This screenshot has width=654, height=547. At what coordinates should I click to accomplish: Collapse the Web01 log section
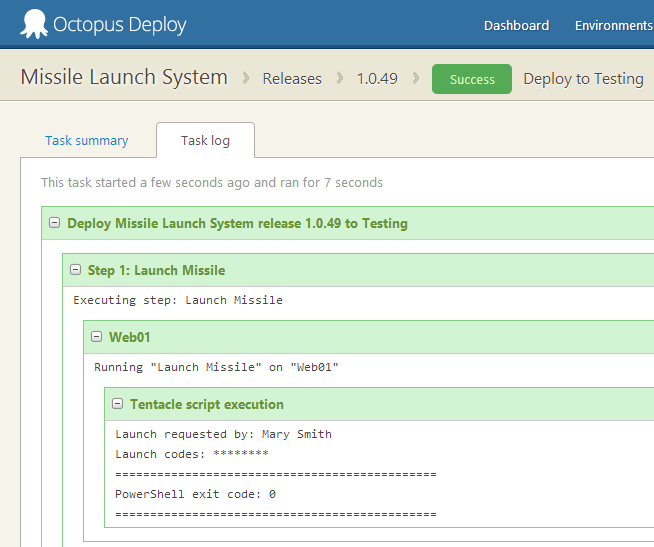96,337
